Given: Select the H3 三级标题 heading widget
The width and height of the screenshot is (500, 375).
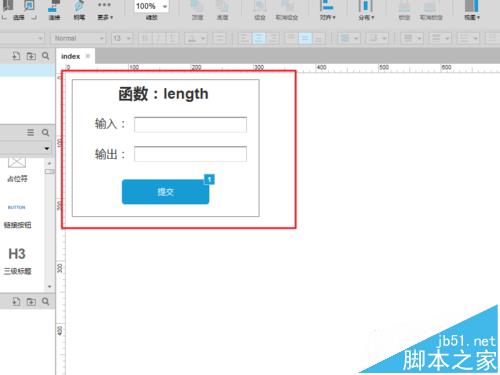Looking at the screenshot, I should [17, 261].
